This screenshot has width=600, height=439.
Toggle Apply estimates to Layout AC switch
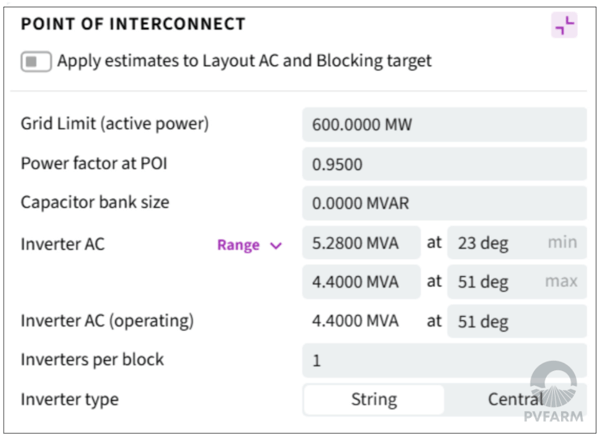point(36,61)
